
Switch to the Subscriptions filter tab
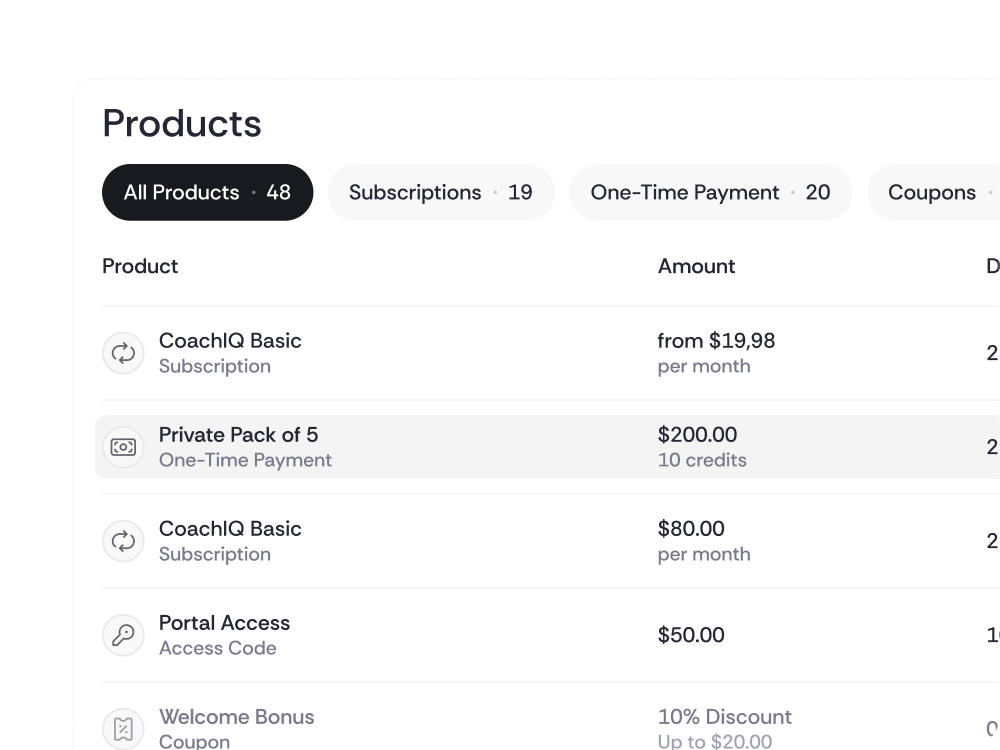[x=440, y=192]
